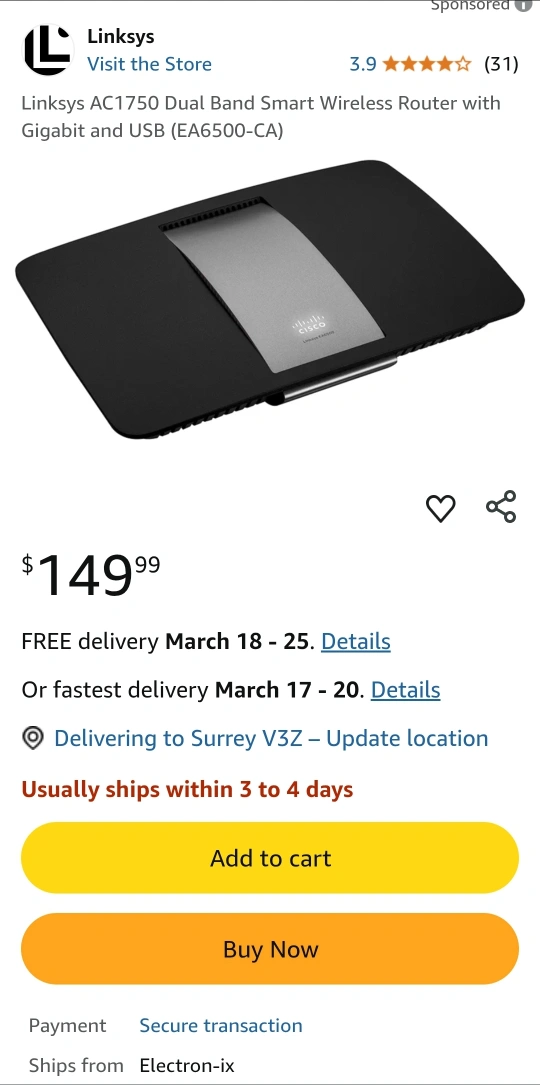Open Details for fastest delivery

(406, 690)
